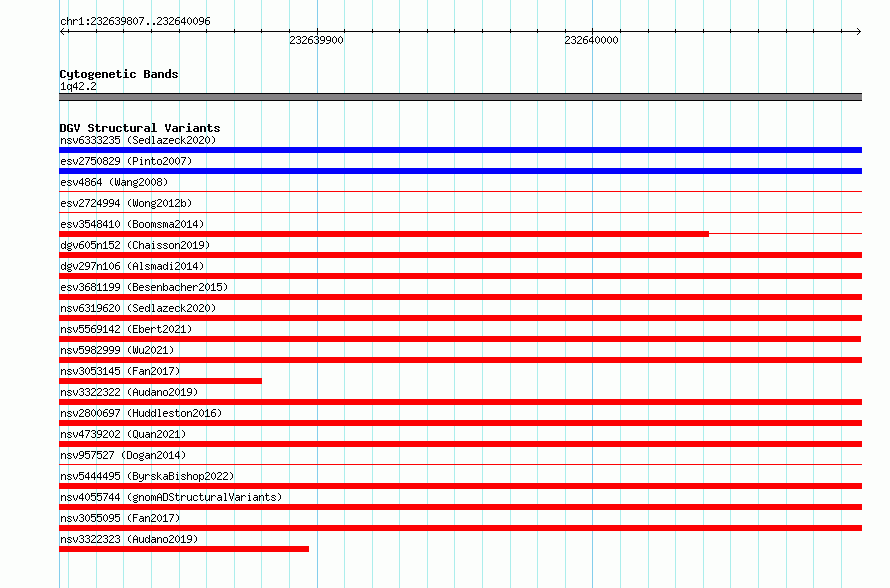Select the red bar under nsv5982999
This screenshot has width=890, height=588.
click(x=460, y=360)
